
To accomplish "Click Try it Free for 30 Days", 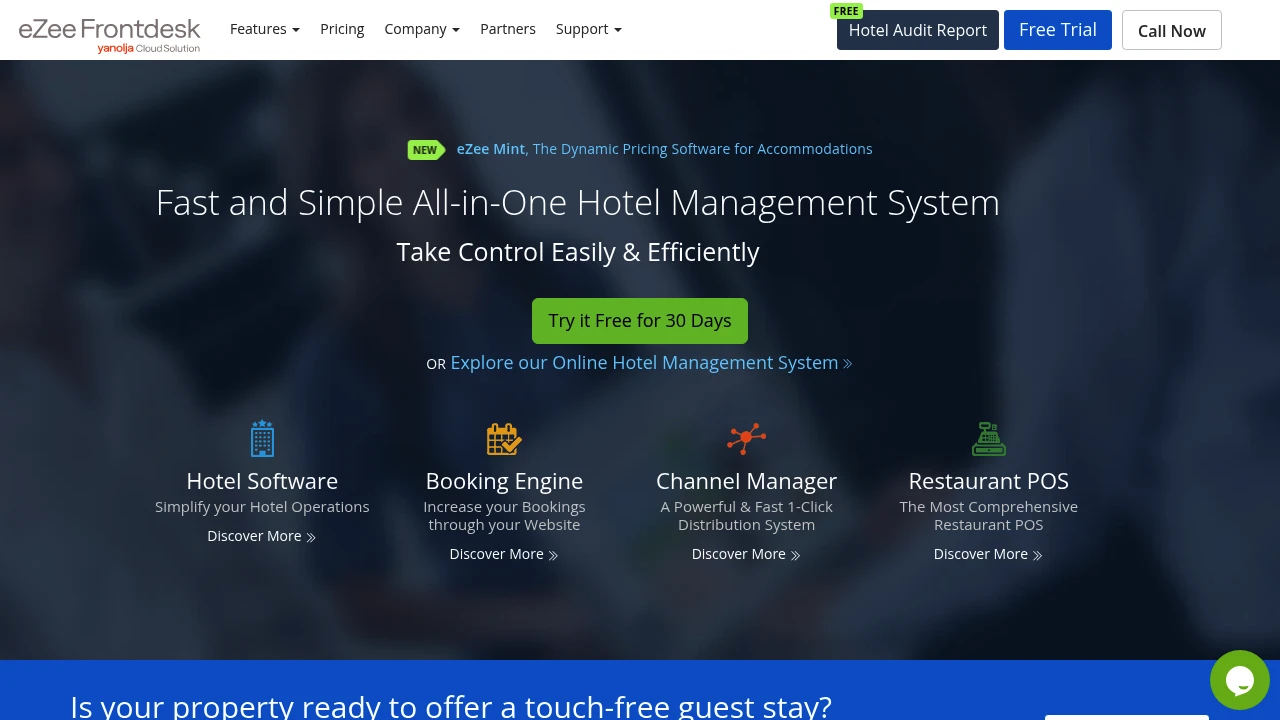I will (x=640, y=321).
